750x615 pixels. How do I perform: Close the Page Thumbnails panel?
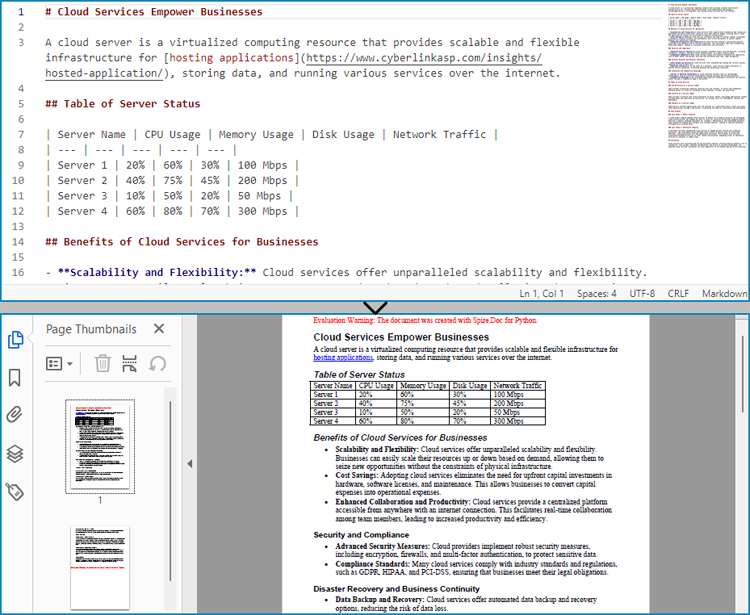159,329
